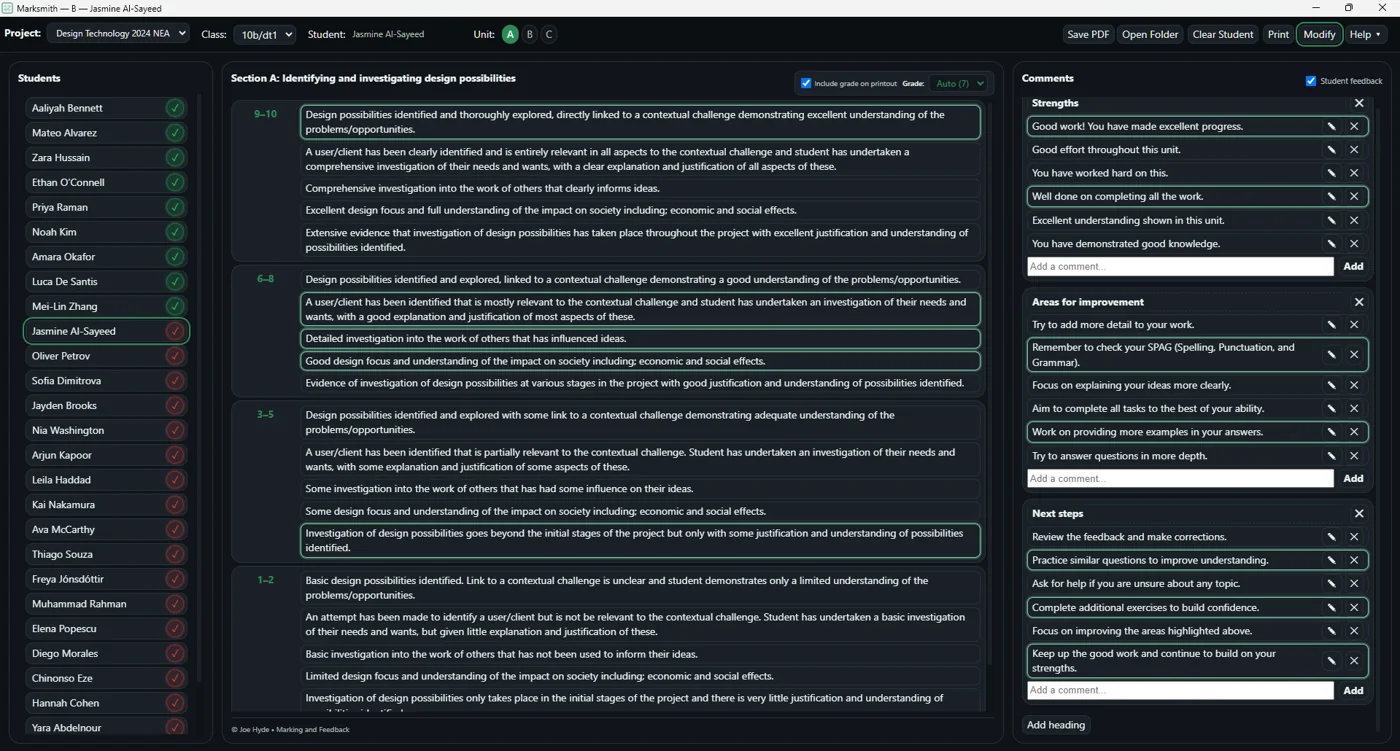
Task: Delete the 'You have worked hard on this.' comment
Action: pos(1354,173)
